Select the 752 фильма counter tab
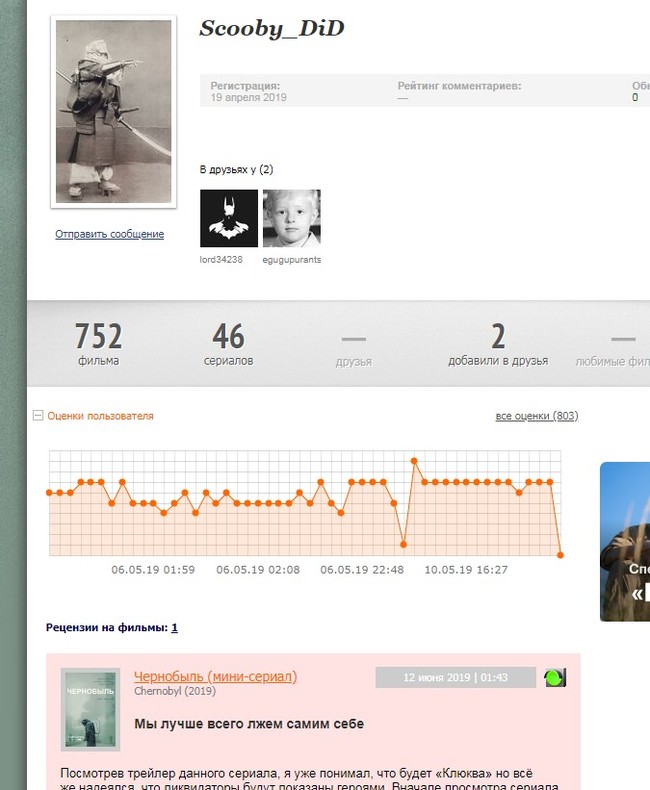This screenshot has height=790, width=650. [98, 344]
